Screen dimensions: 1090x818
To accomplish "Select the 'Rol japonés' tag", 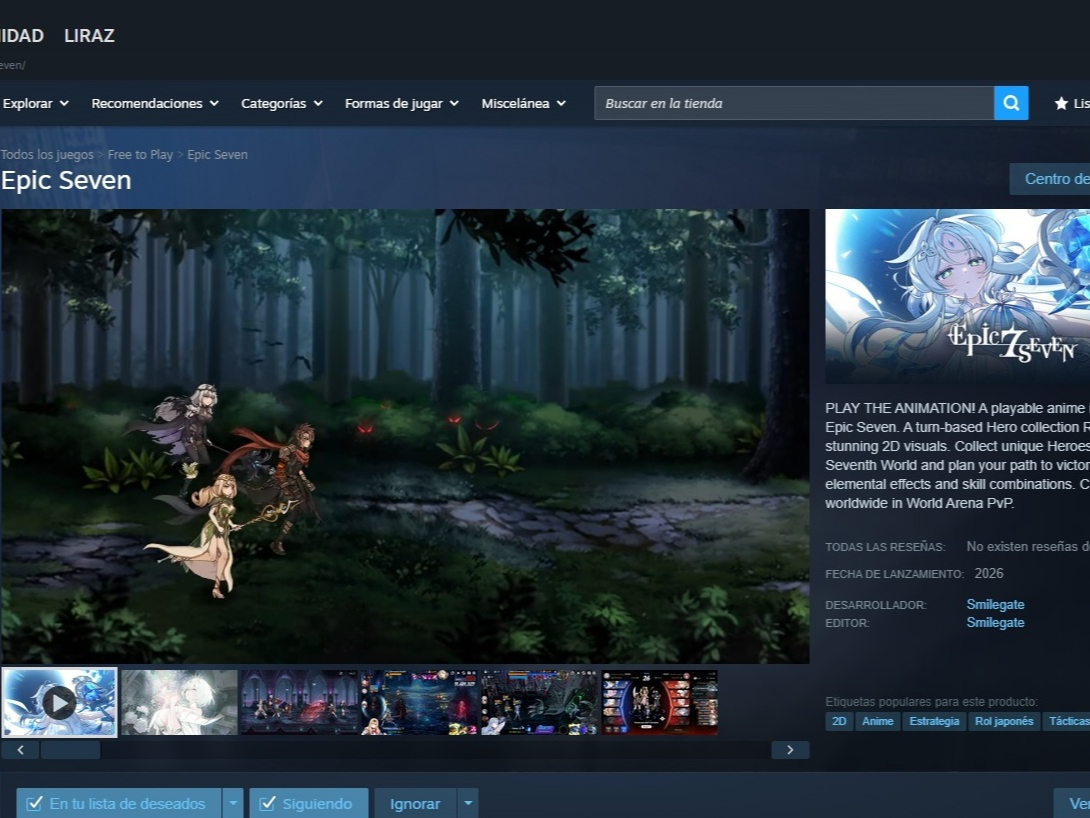I will (1004, 721).
